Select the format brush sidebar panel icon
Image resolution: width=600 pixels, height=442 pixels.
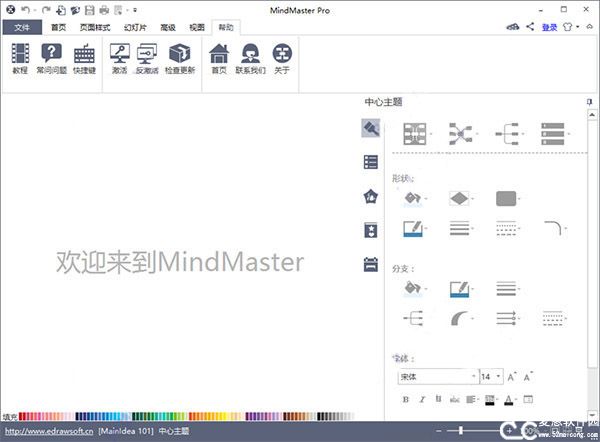(371, 128)
